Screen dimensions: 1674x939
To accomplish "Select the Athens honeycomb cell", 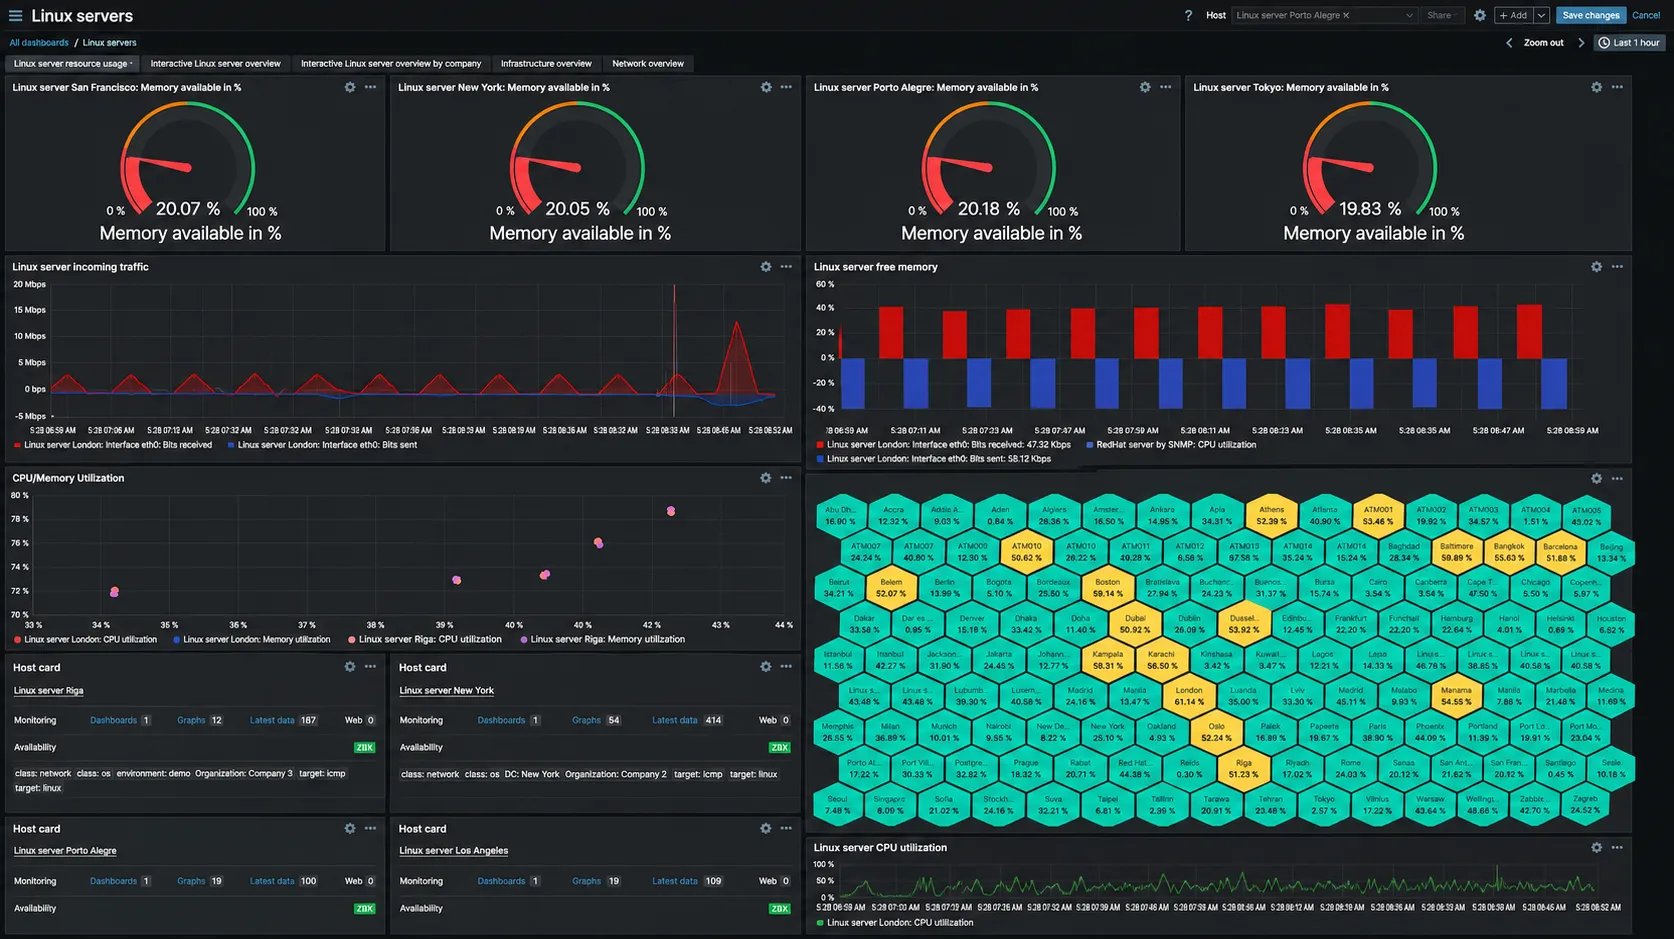I will (x=1271, y=515).
